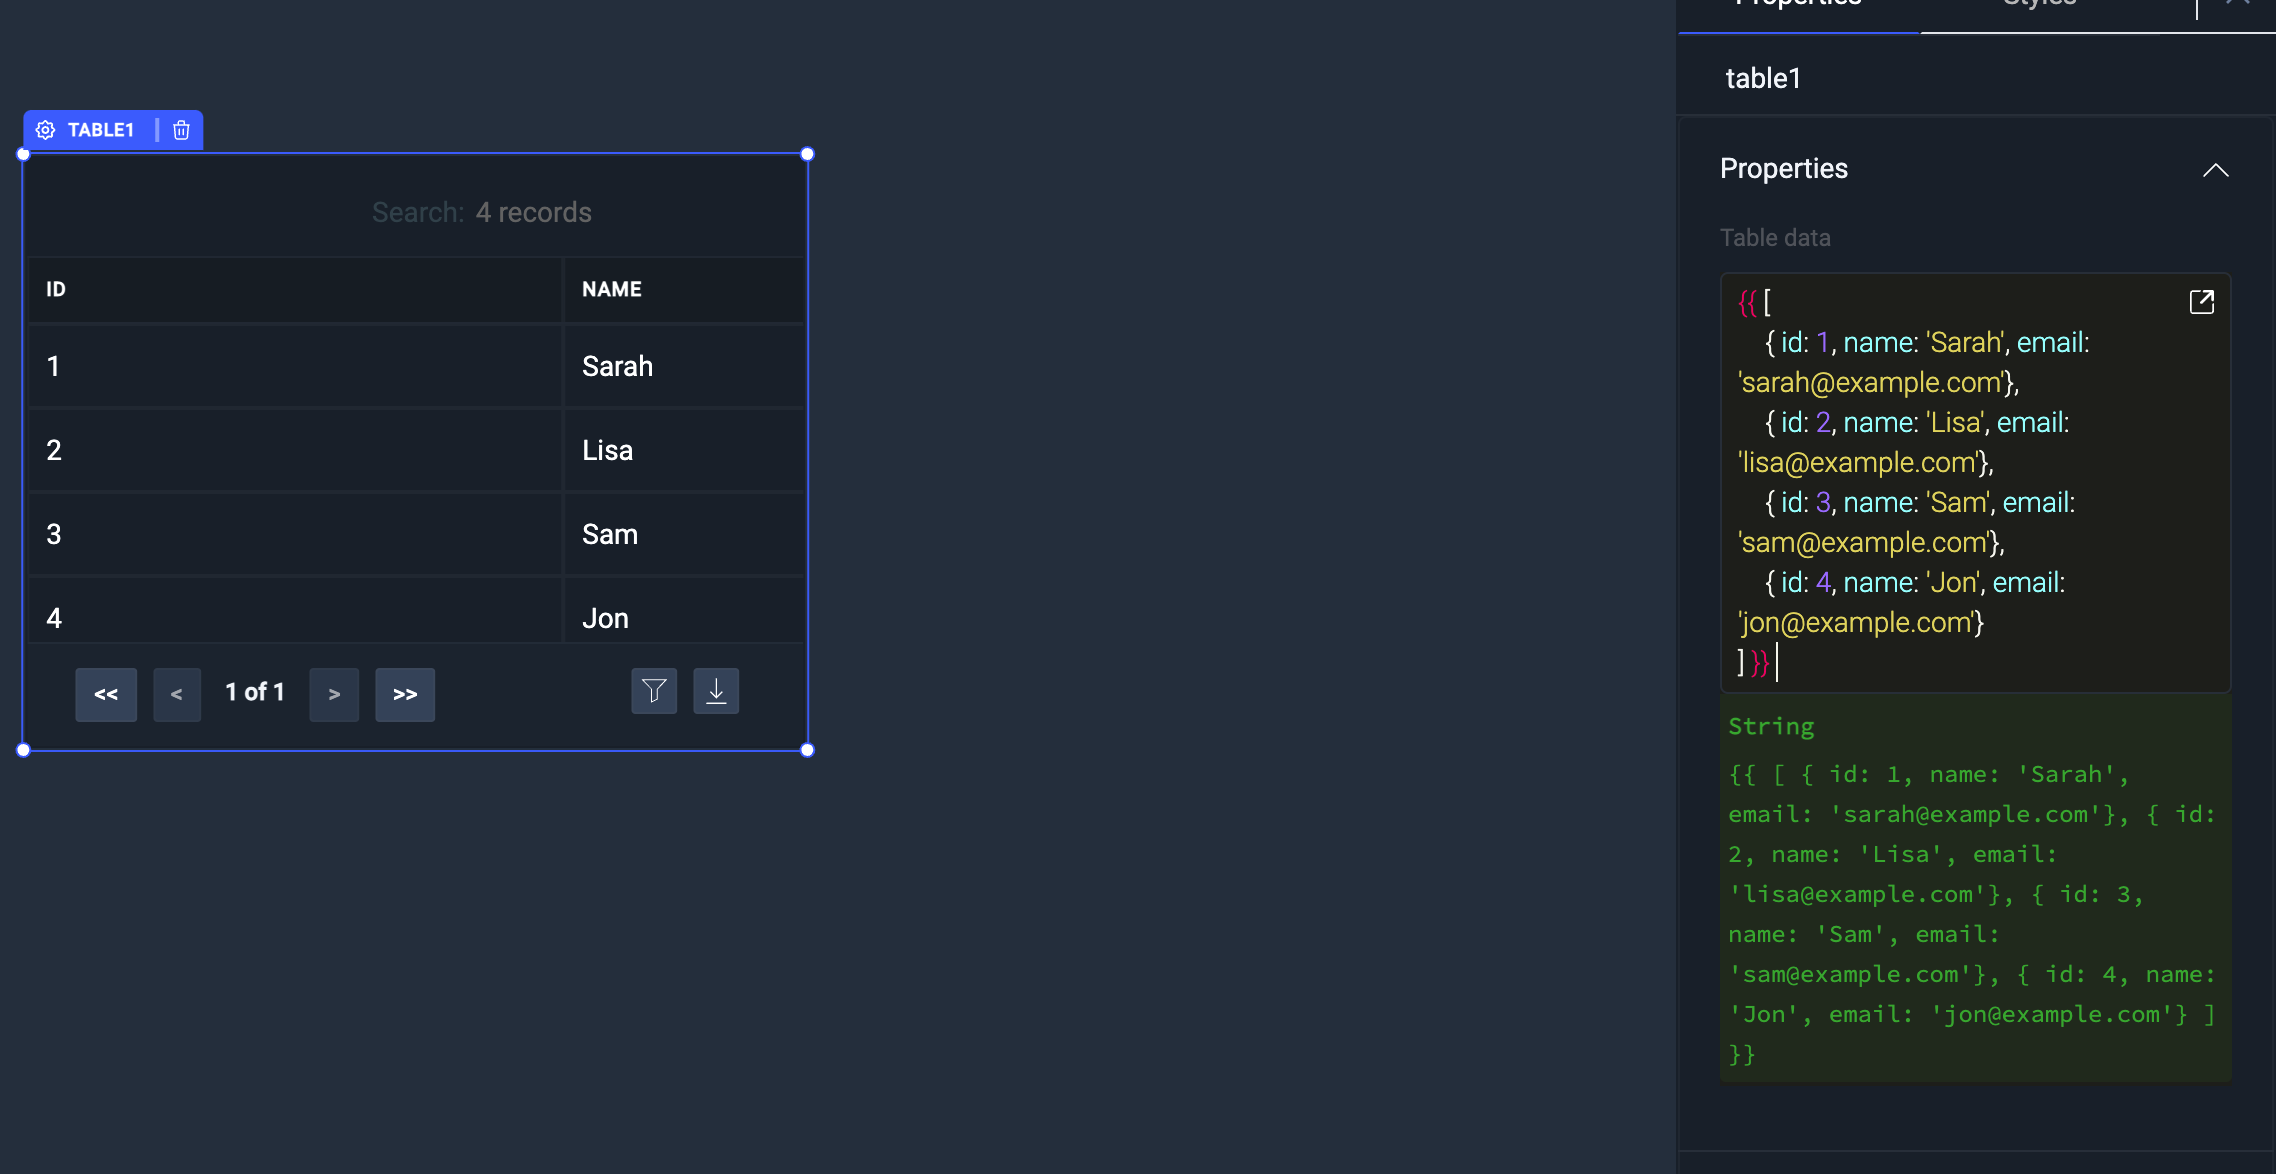Viewport: 2276px width, 1174px height.
Task: Click the table search records field
Action: pos(482,211)
